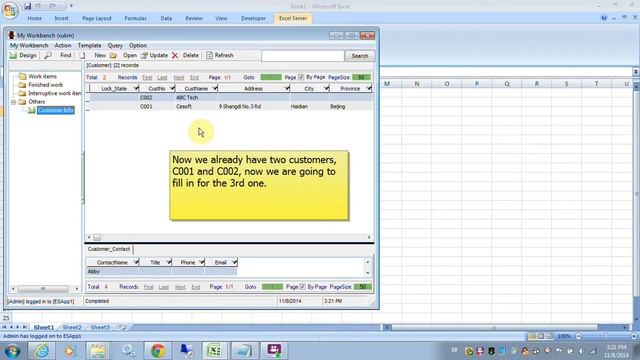Open the Query menu
The height and width of the screenshot is (360, 640).
point(115,45)
